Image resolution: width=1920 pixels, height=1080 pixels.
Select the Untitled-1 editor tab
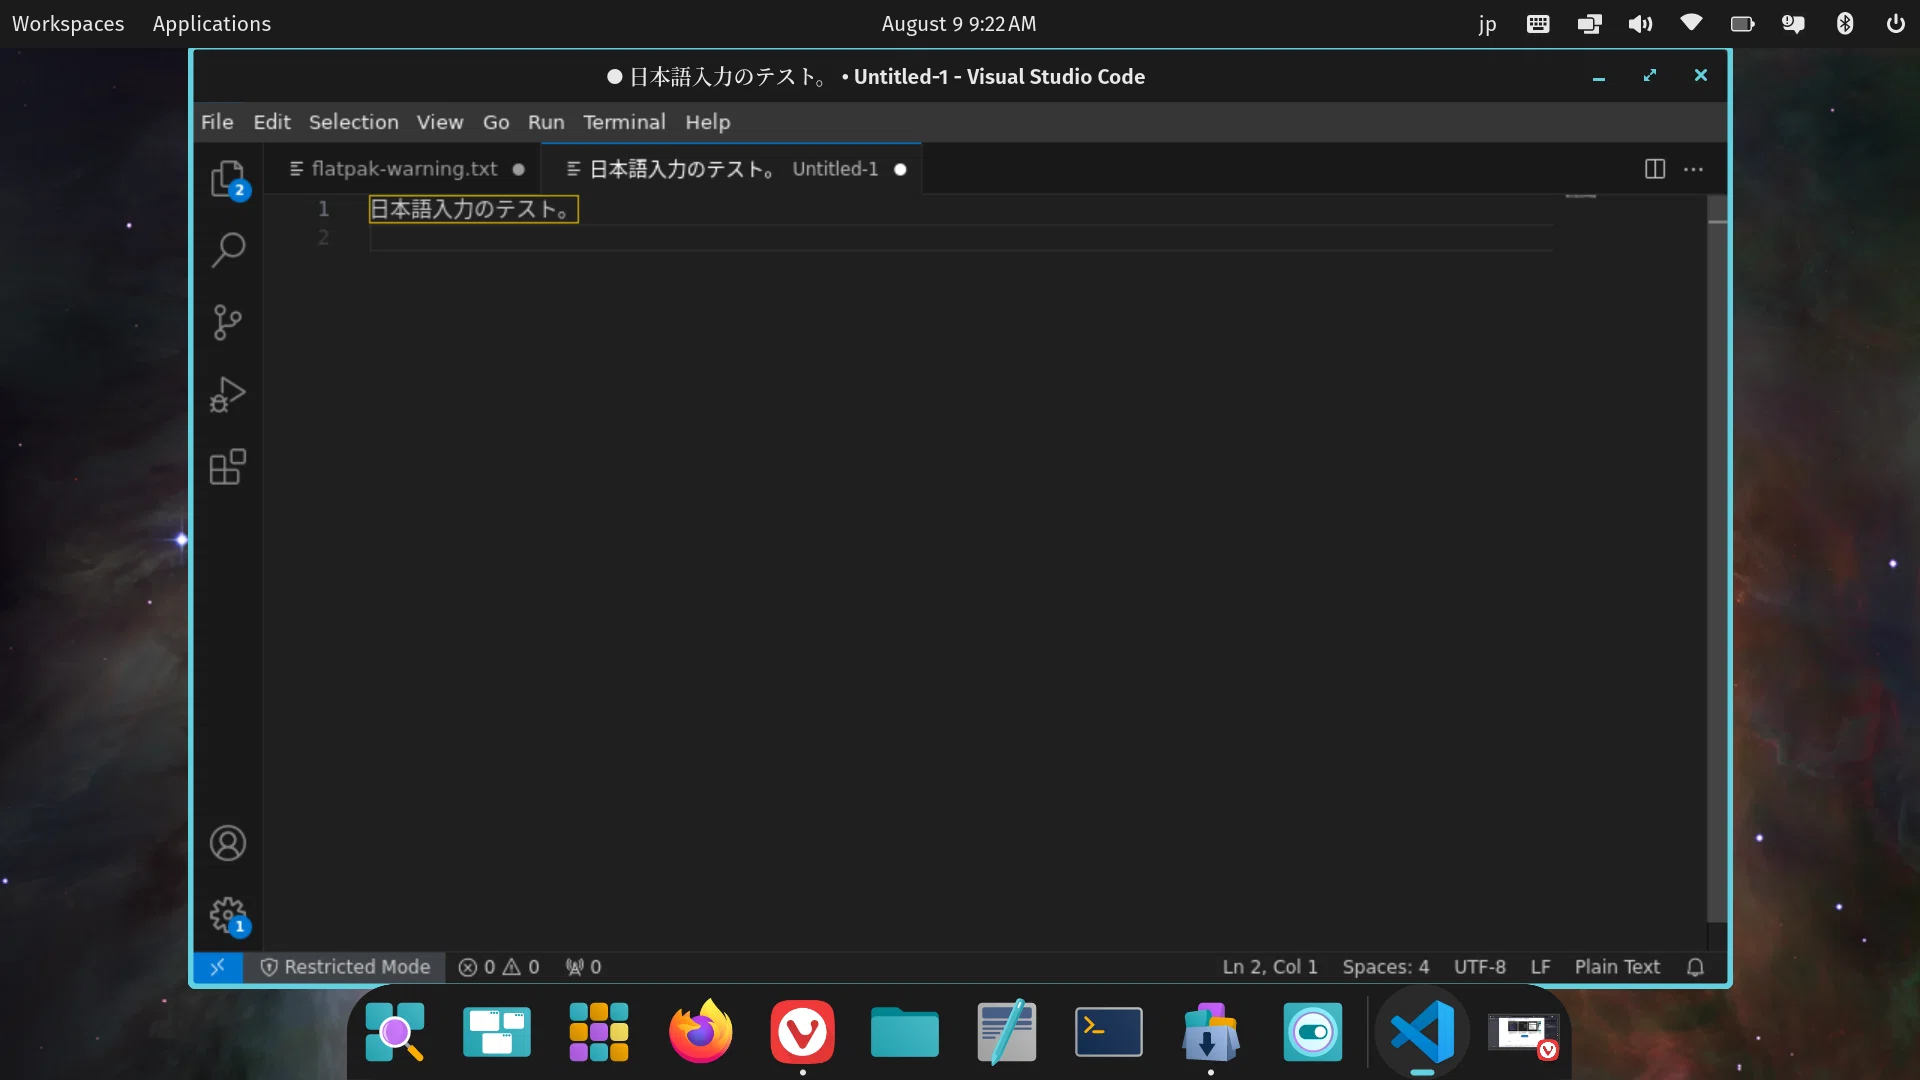(731, 169)
